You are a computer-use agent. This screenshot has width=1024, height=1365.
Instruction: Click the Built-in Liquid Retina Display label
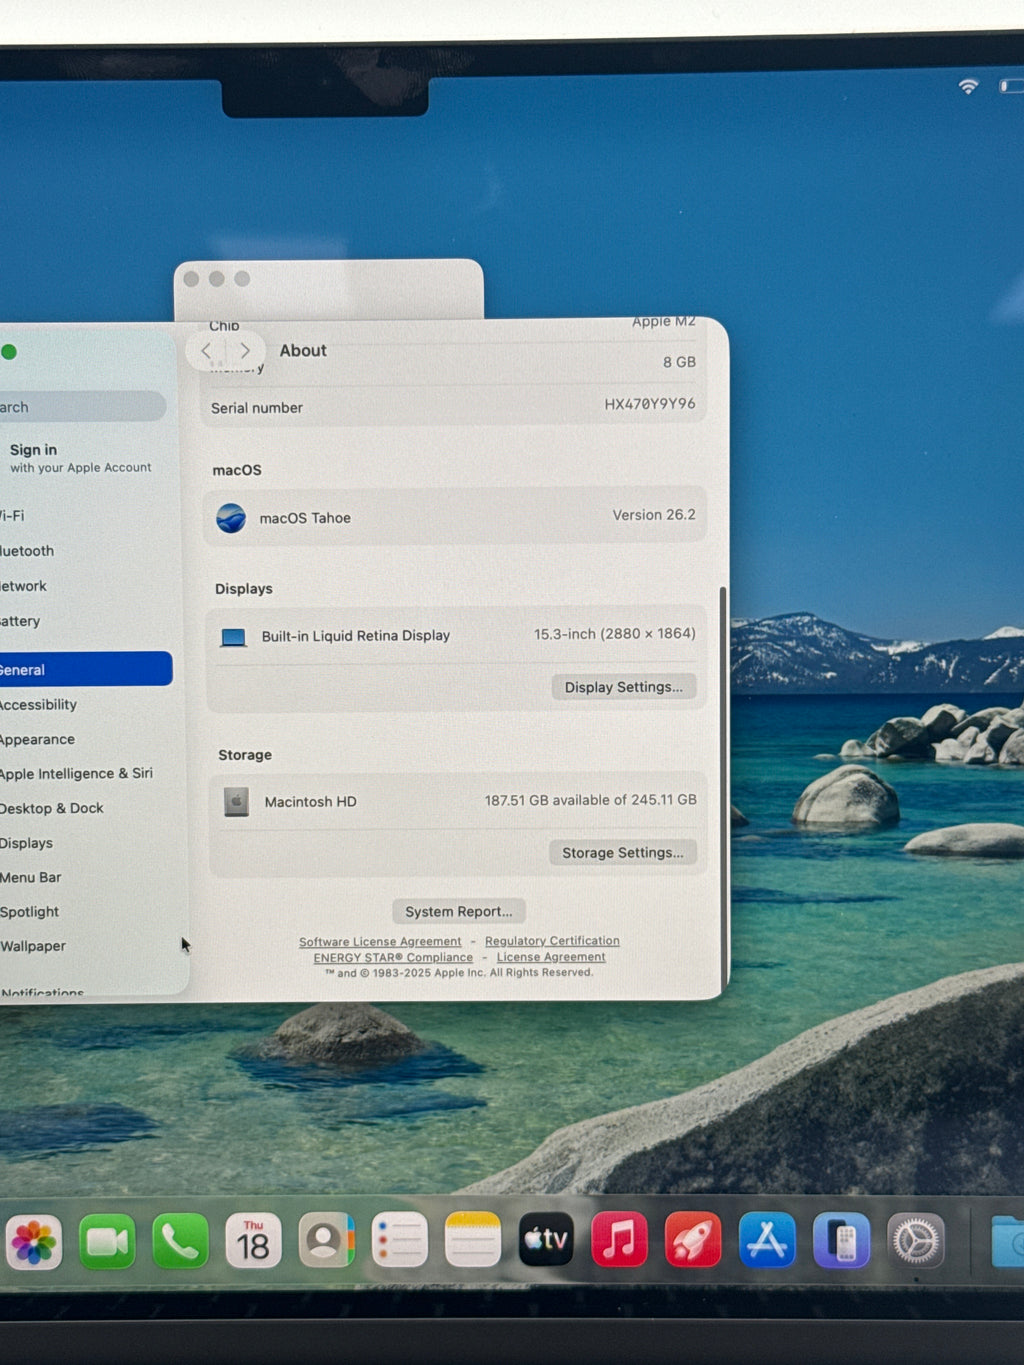click(x=356, y=636)
